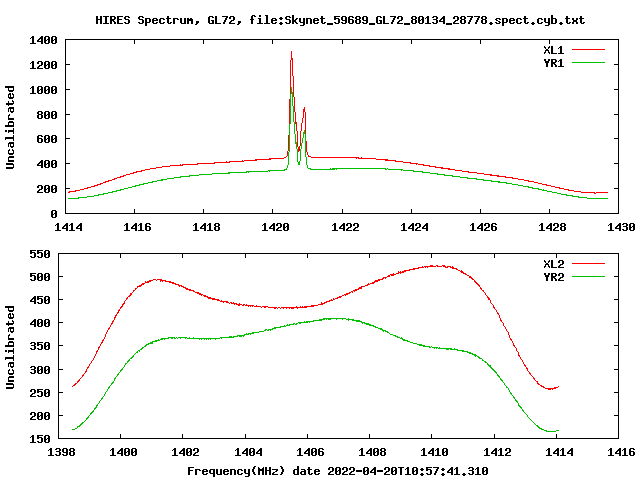Image resolution: width=640 pixels, height=480 pixels.
Task: Click the 1000 y-axis tick label
Action: [x=43, y=90]
